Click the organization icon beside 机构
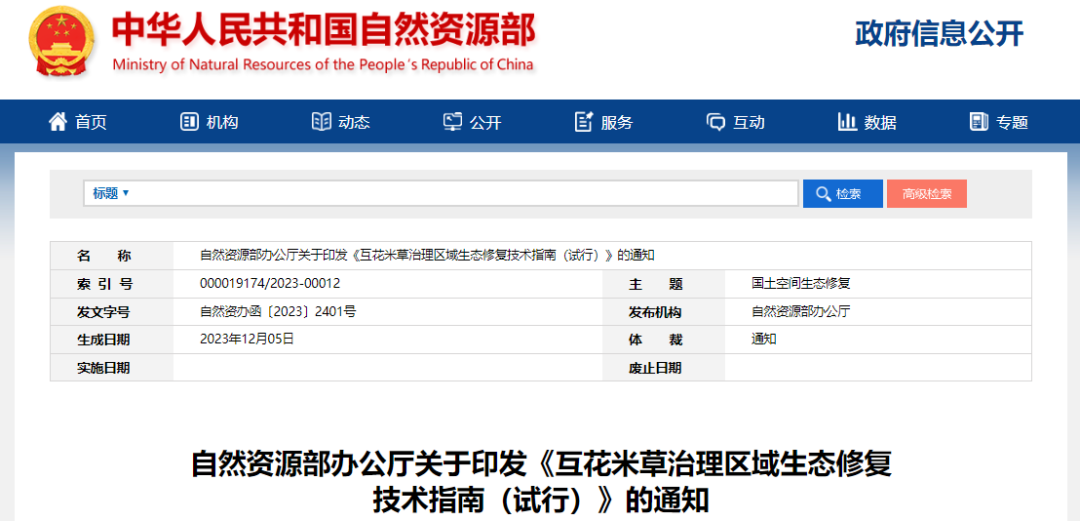1080x521 pixels. tap(189, 122)
